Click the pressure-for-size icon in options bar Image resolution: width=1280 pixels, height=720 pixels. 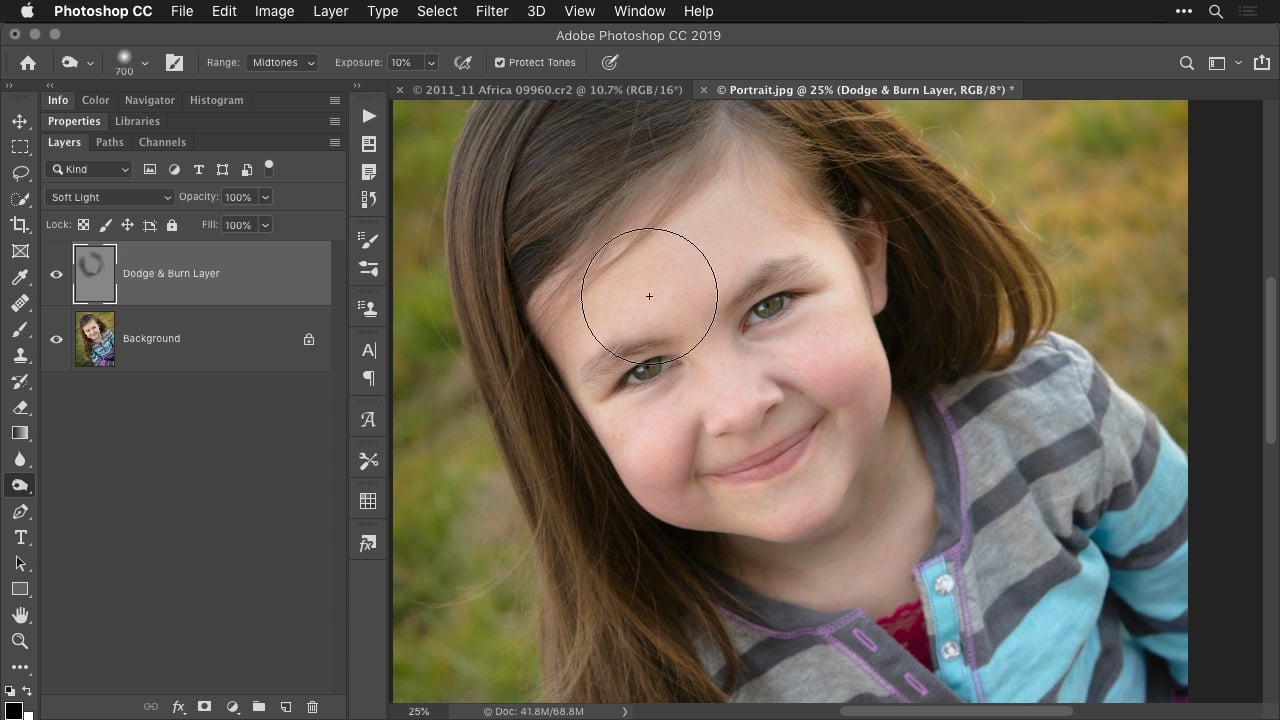click(x=609, y=62)
